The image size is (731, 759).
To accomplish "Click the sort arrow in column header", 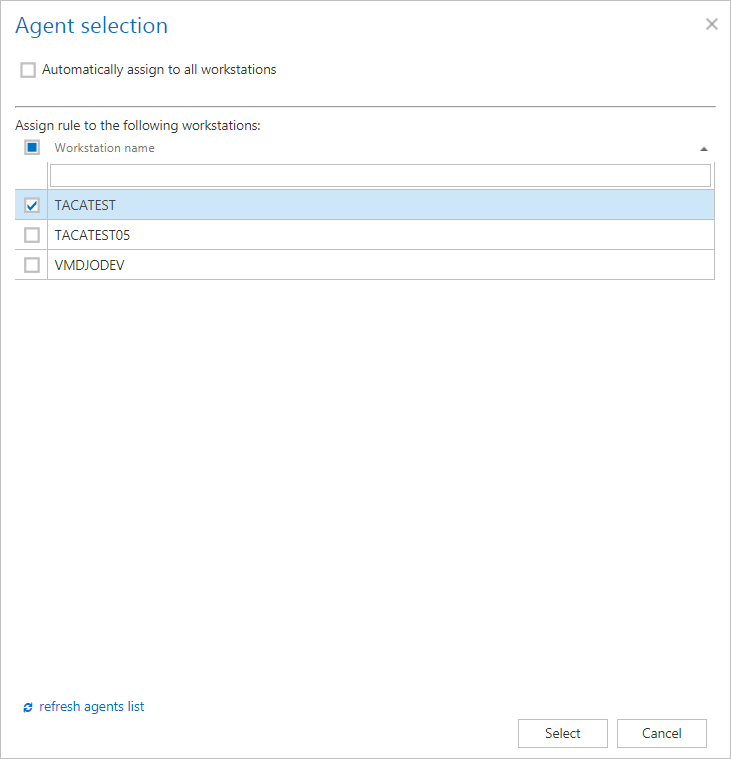I will tap(704, 149).
